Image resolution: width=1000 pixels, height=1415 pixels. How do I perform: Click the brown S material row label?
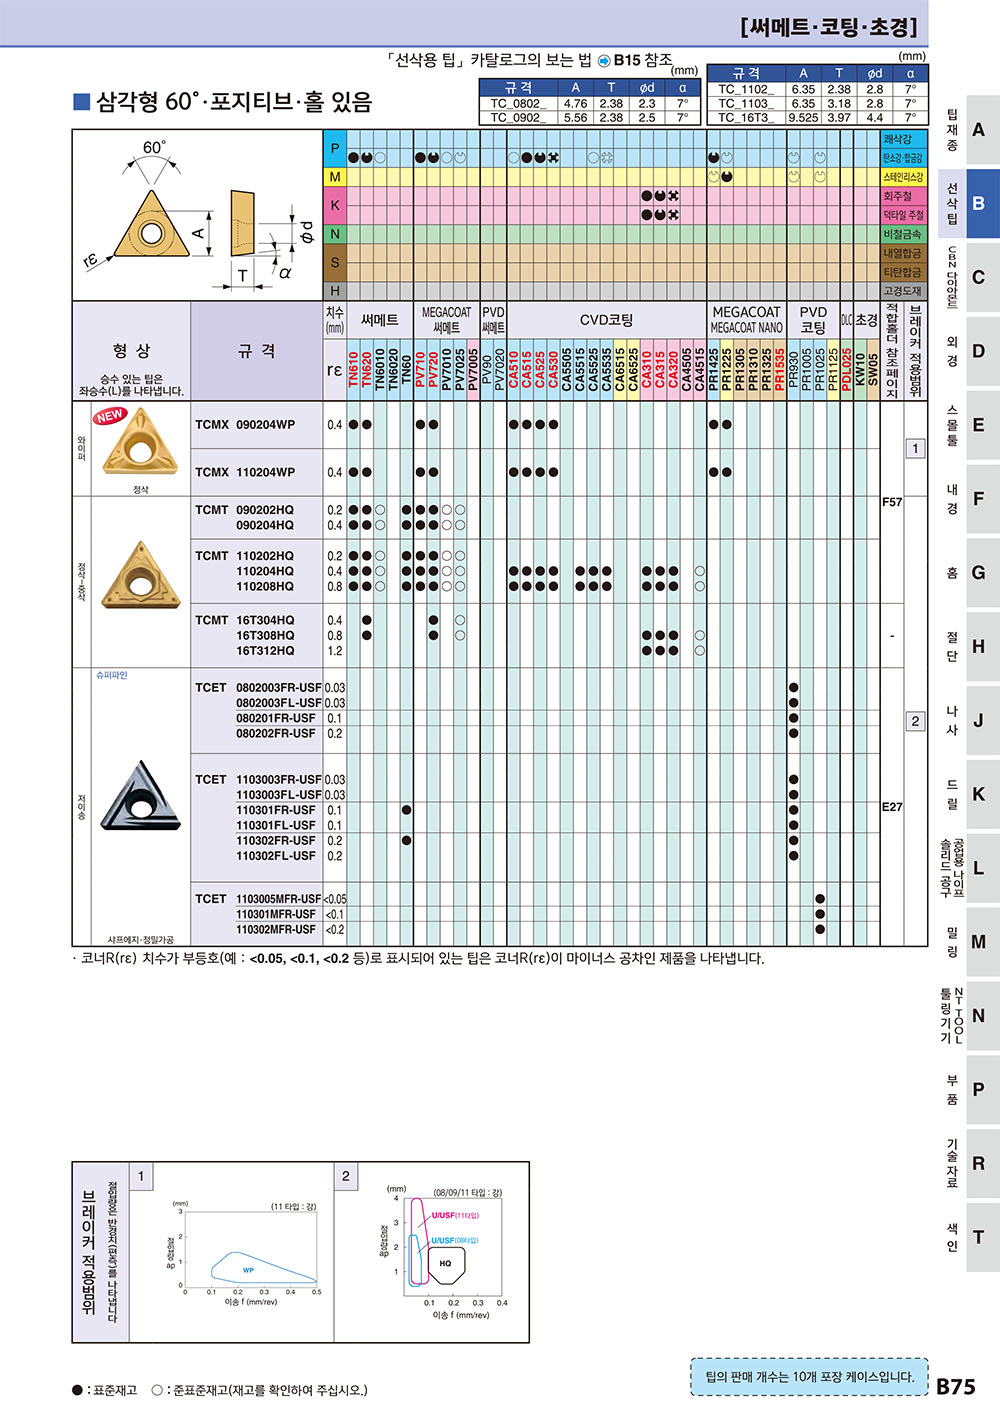click(x=335, y=263)
